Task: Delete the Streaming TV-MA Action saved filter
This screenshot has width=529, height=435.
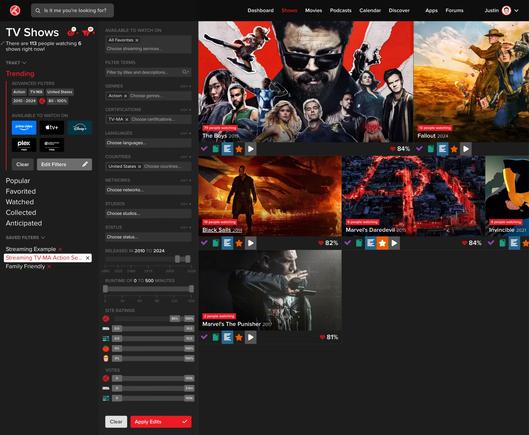Action: tap(88, 258)
